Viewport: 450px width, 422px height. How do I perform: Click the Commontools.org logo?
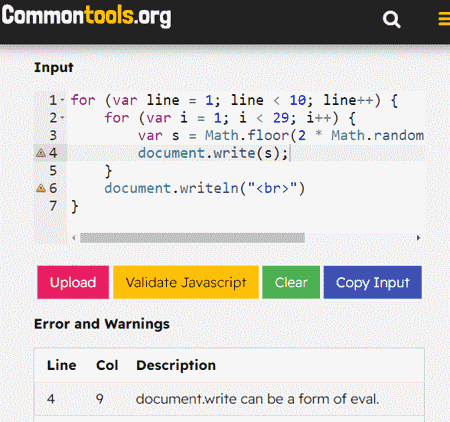[86, 16]
